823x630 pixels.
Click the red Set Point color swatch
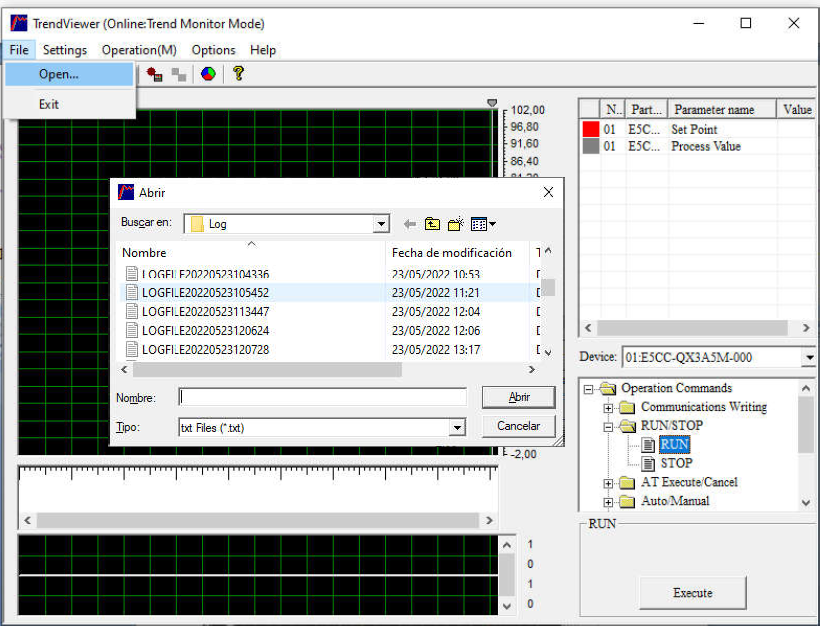point(591,129)
